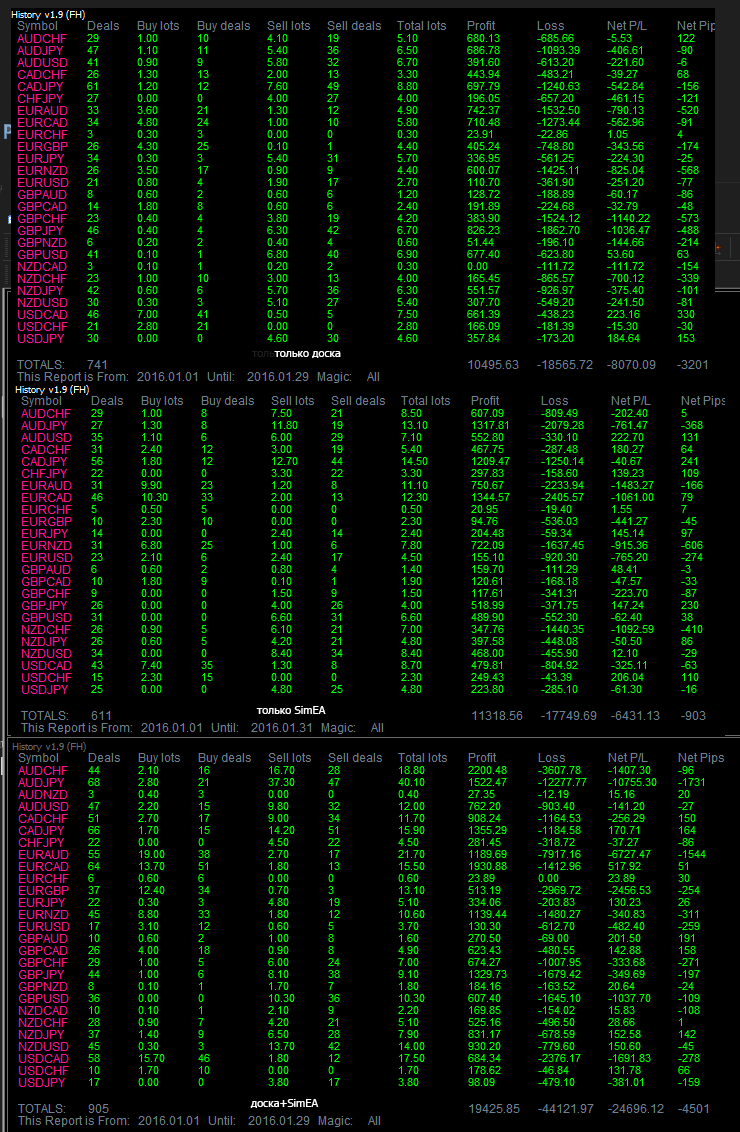740x1132 pixels.
Task: Click the total deals count 905
Action: 98,1108
